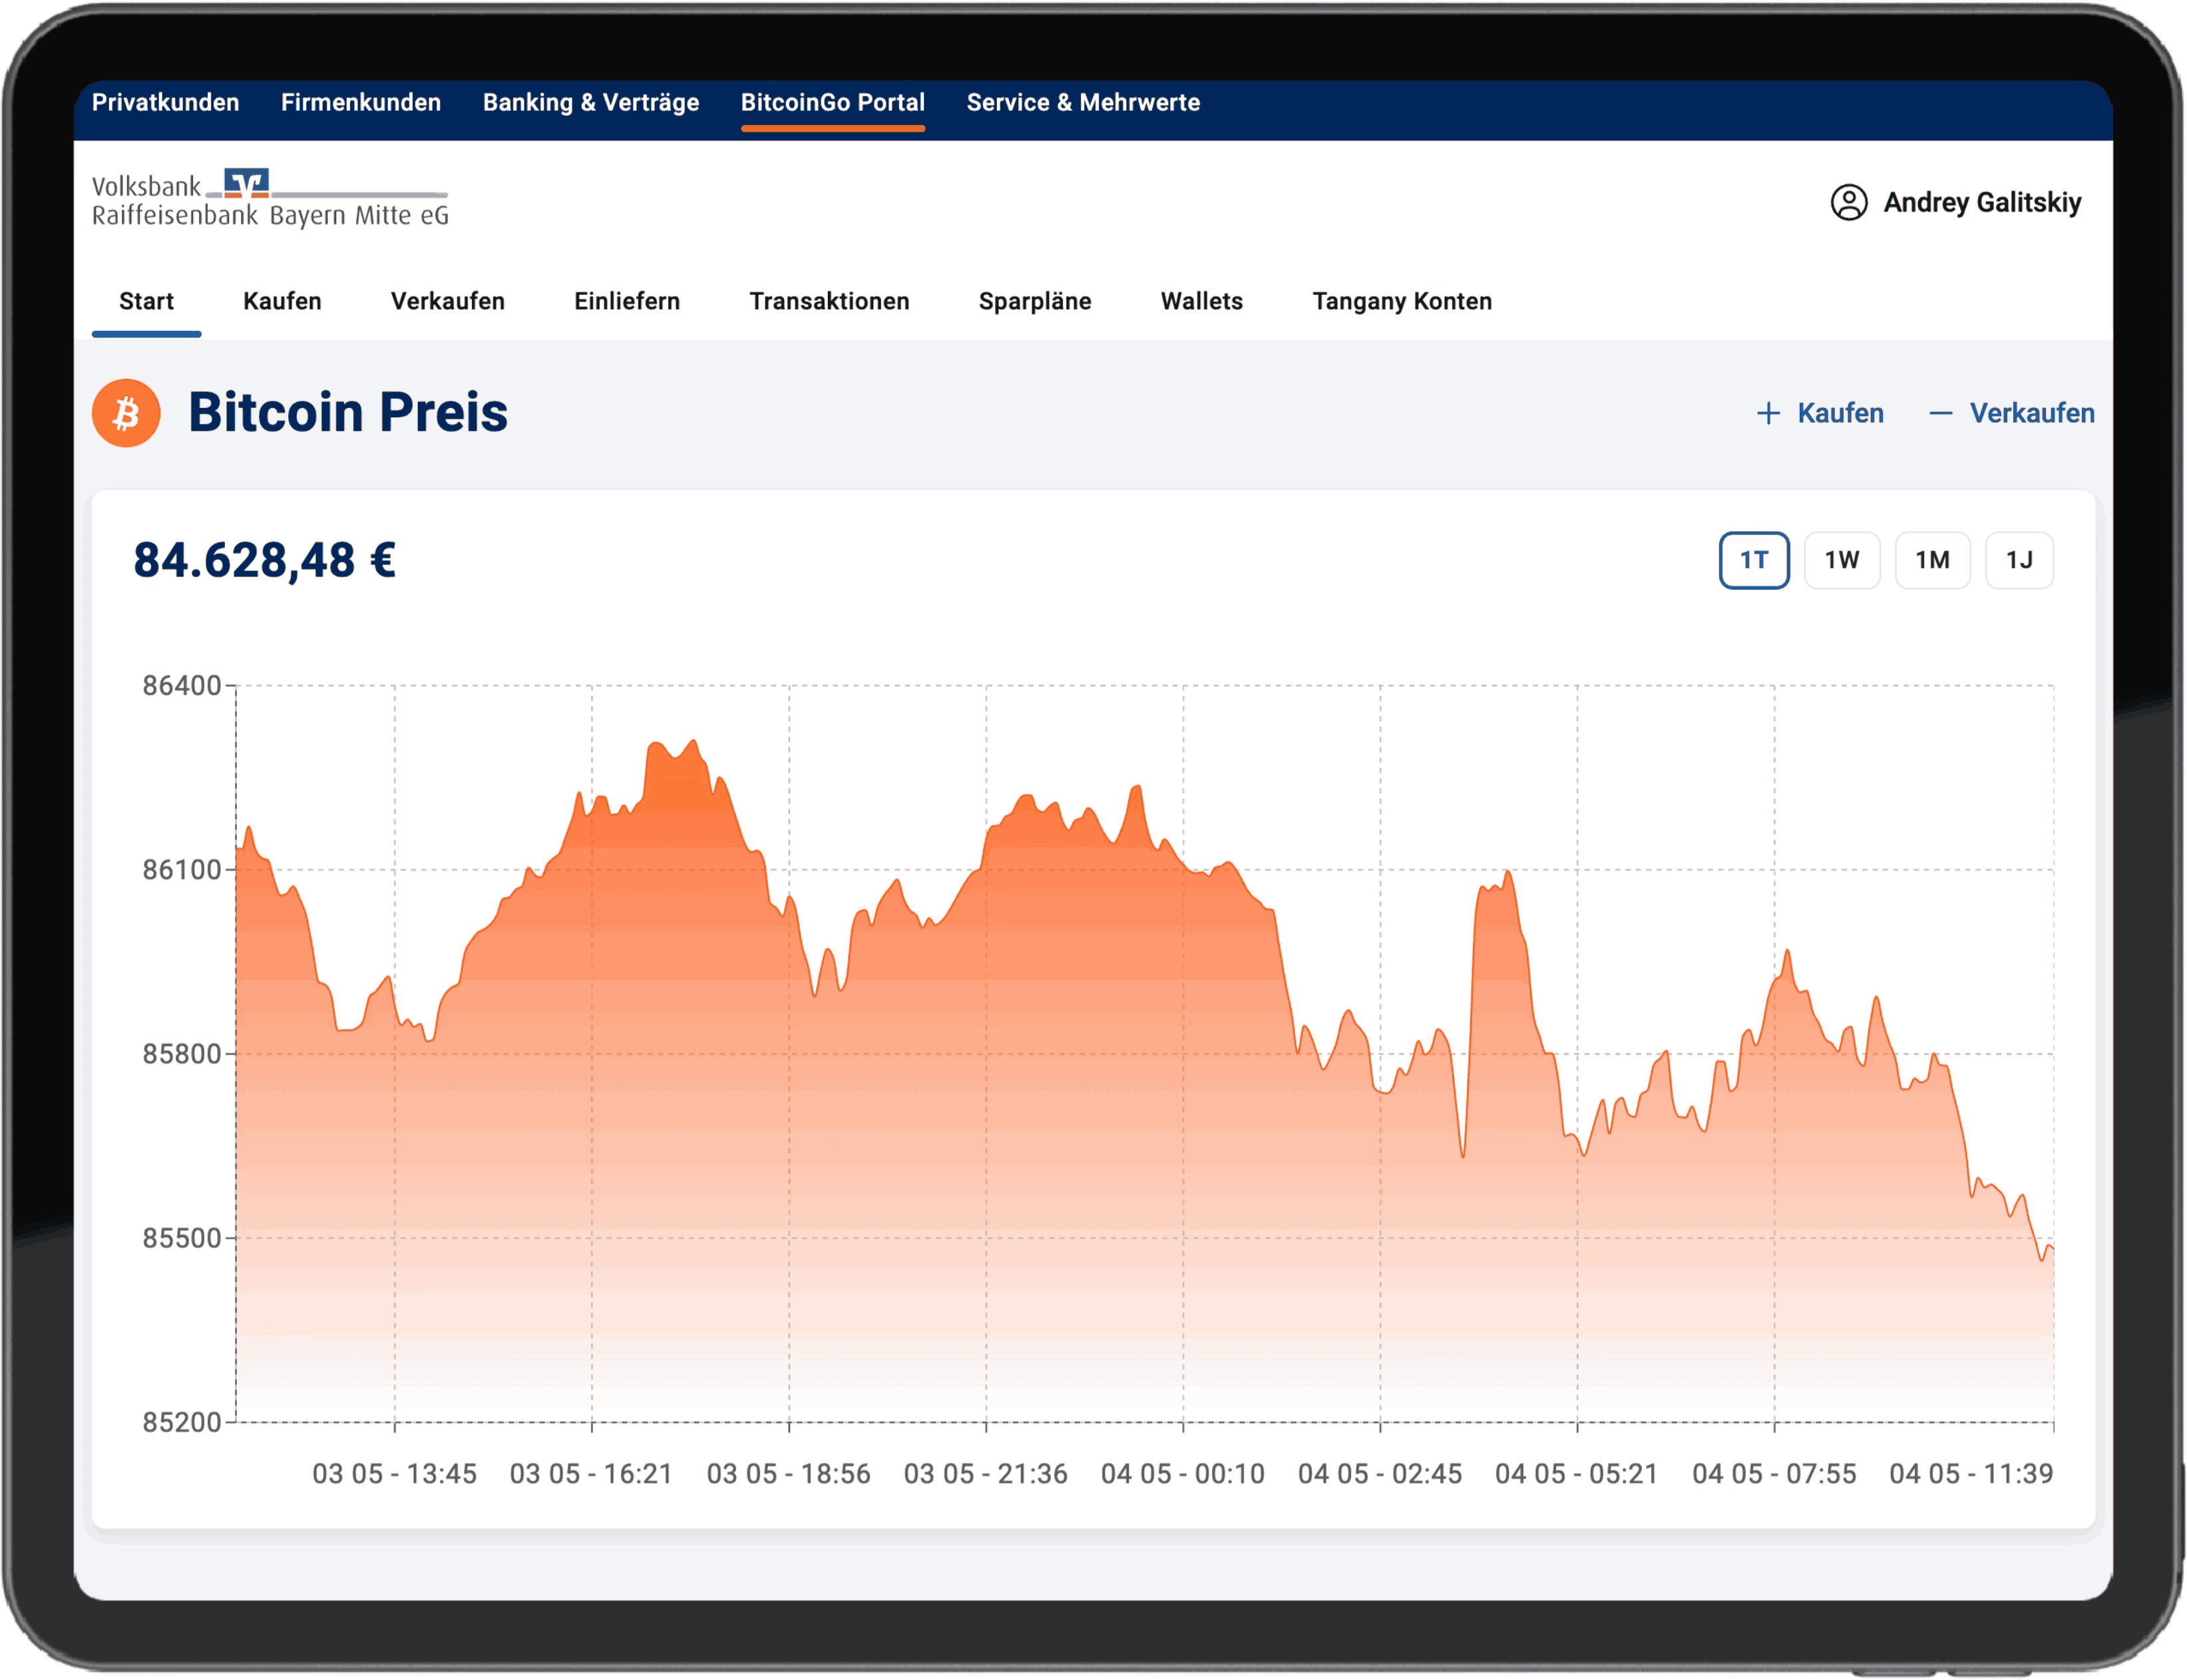Click the Volksbank Raiffeisenbank logo

(270, 199)
